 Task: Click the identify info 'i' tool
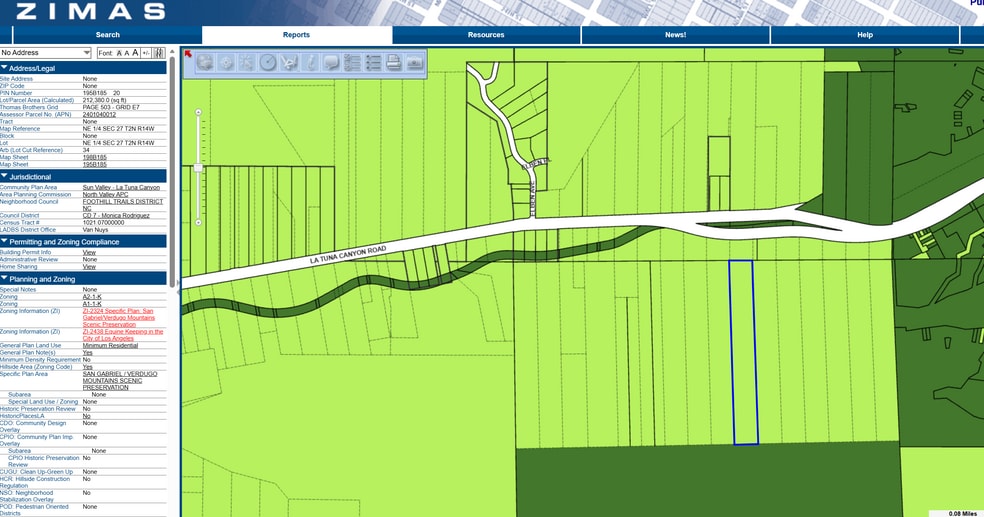[310, 62]
